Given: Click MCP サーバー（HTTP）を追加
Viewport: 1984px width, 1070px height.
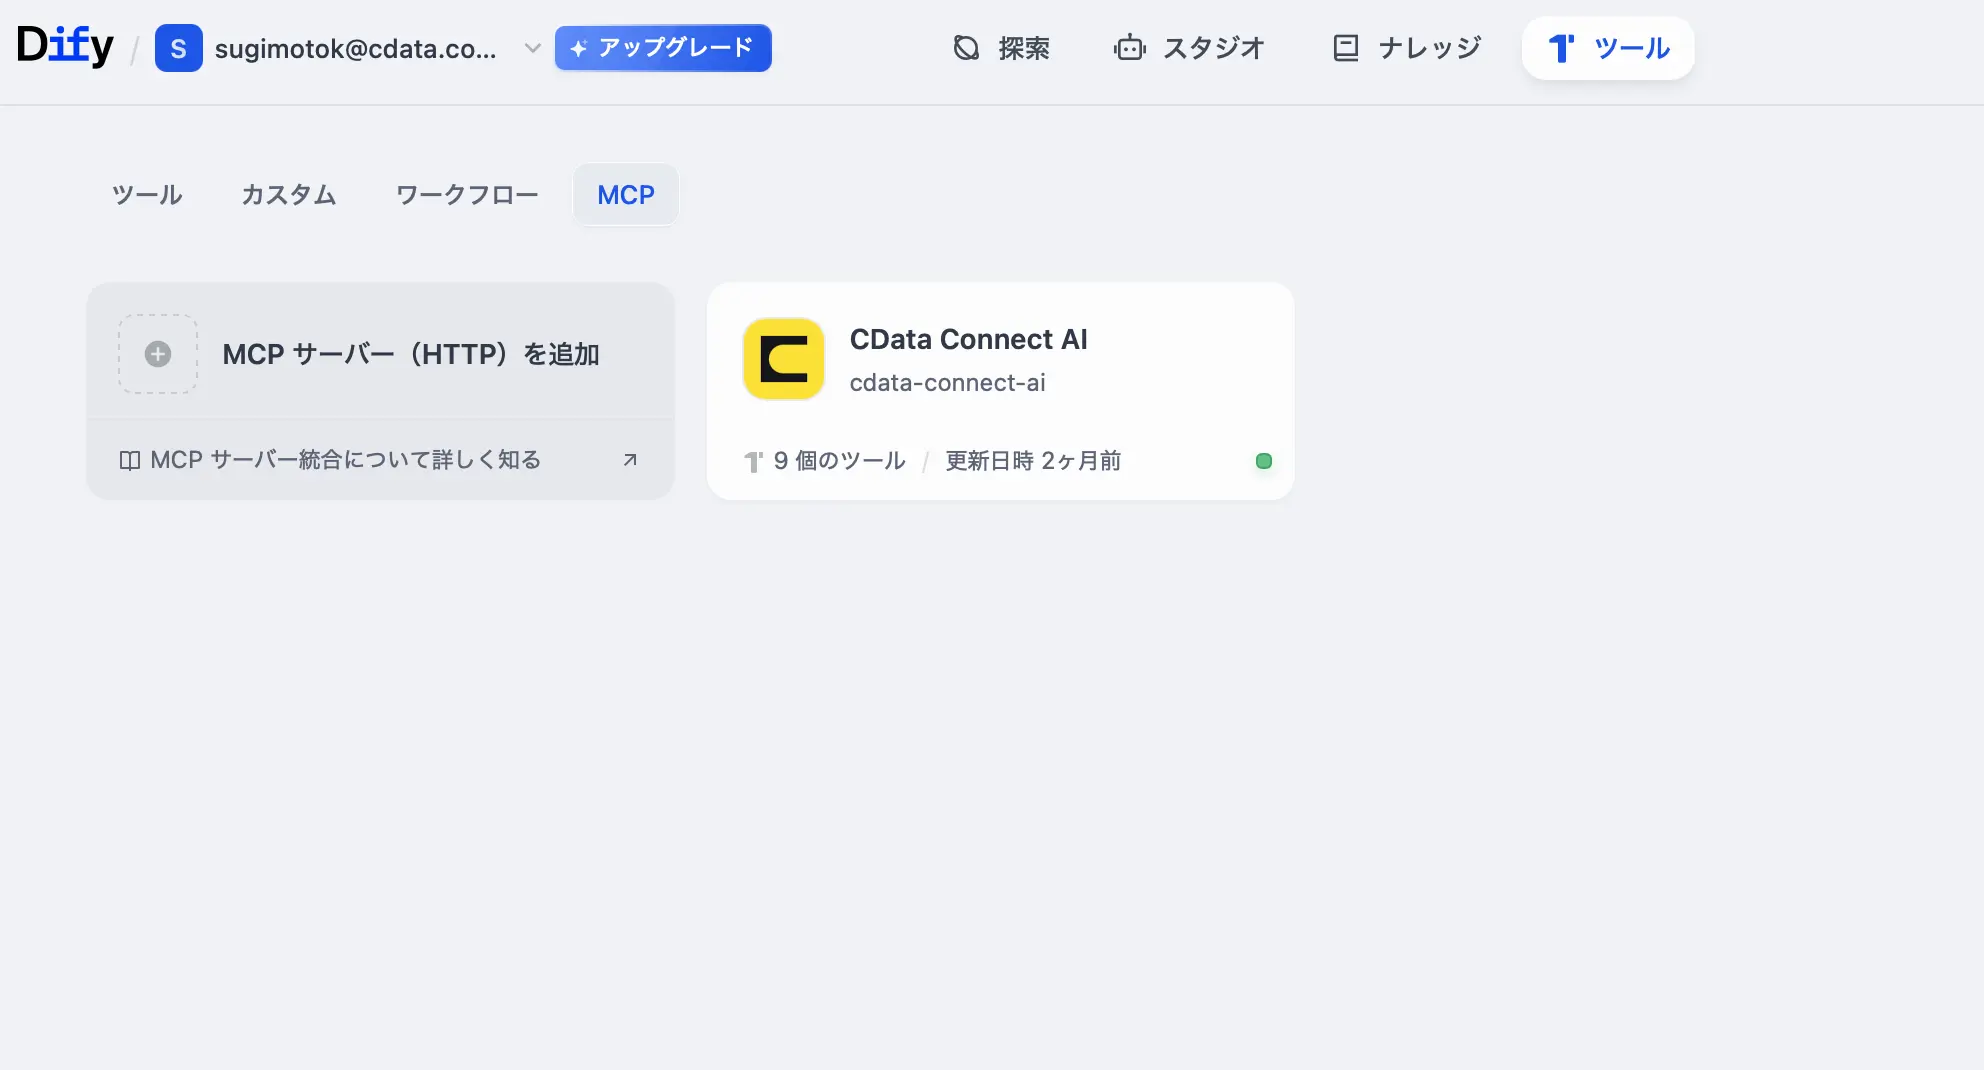Looking at the screenshot, I should point(411,354).
